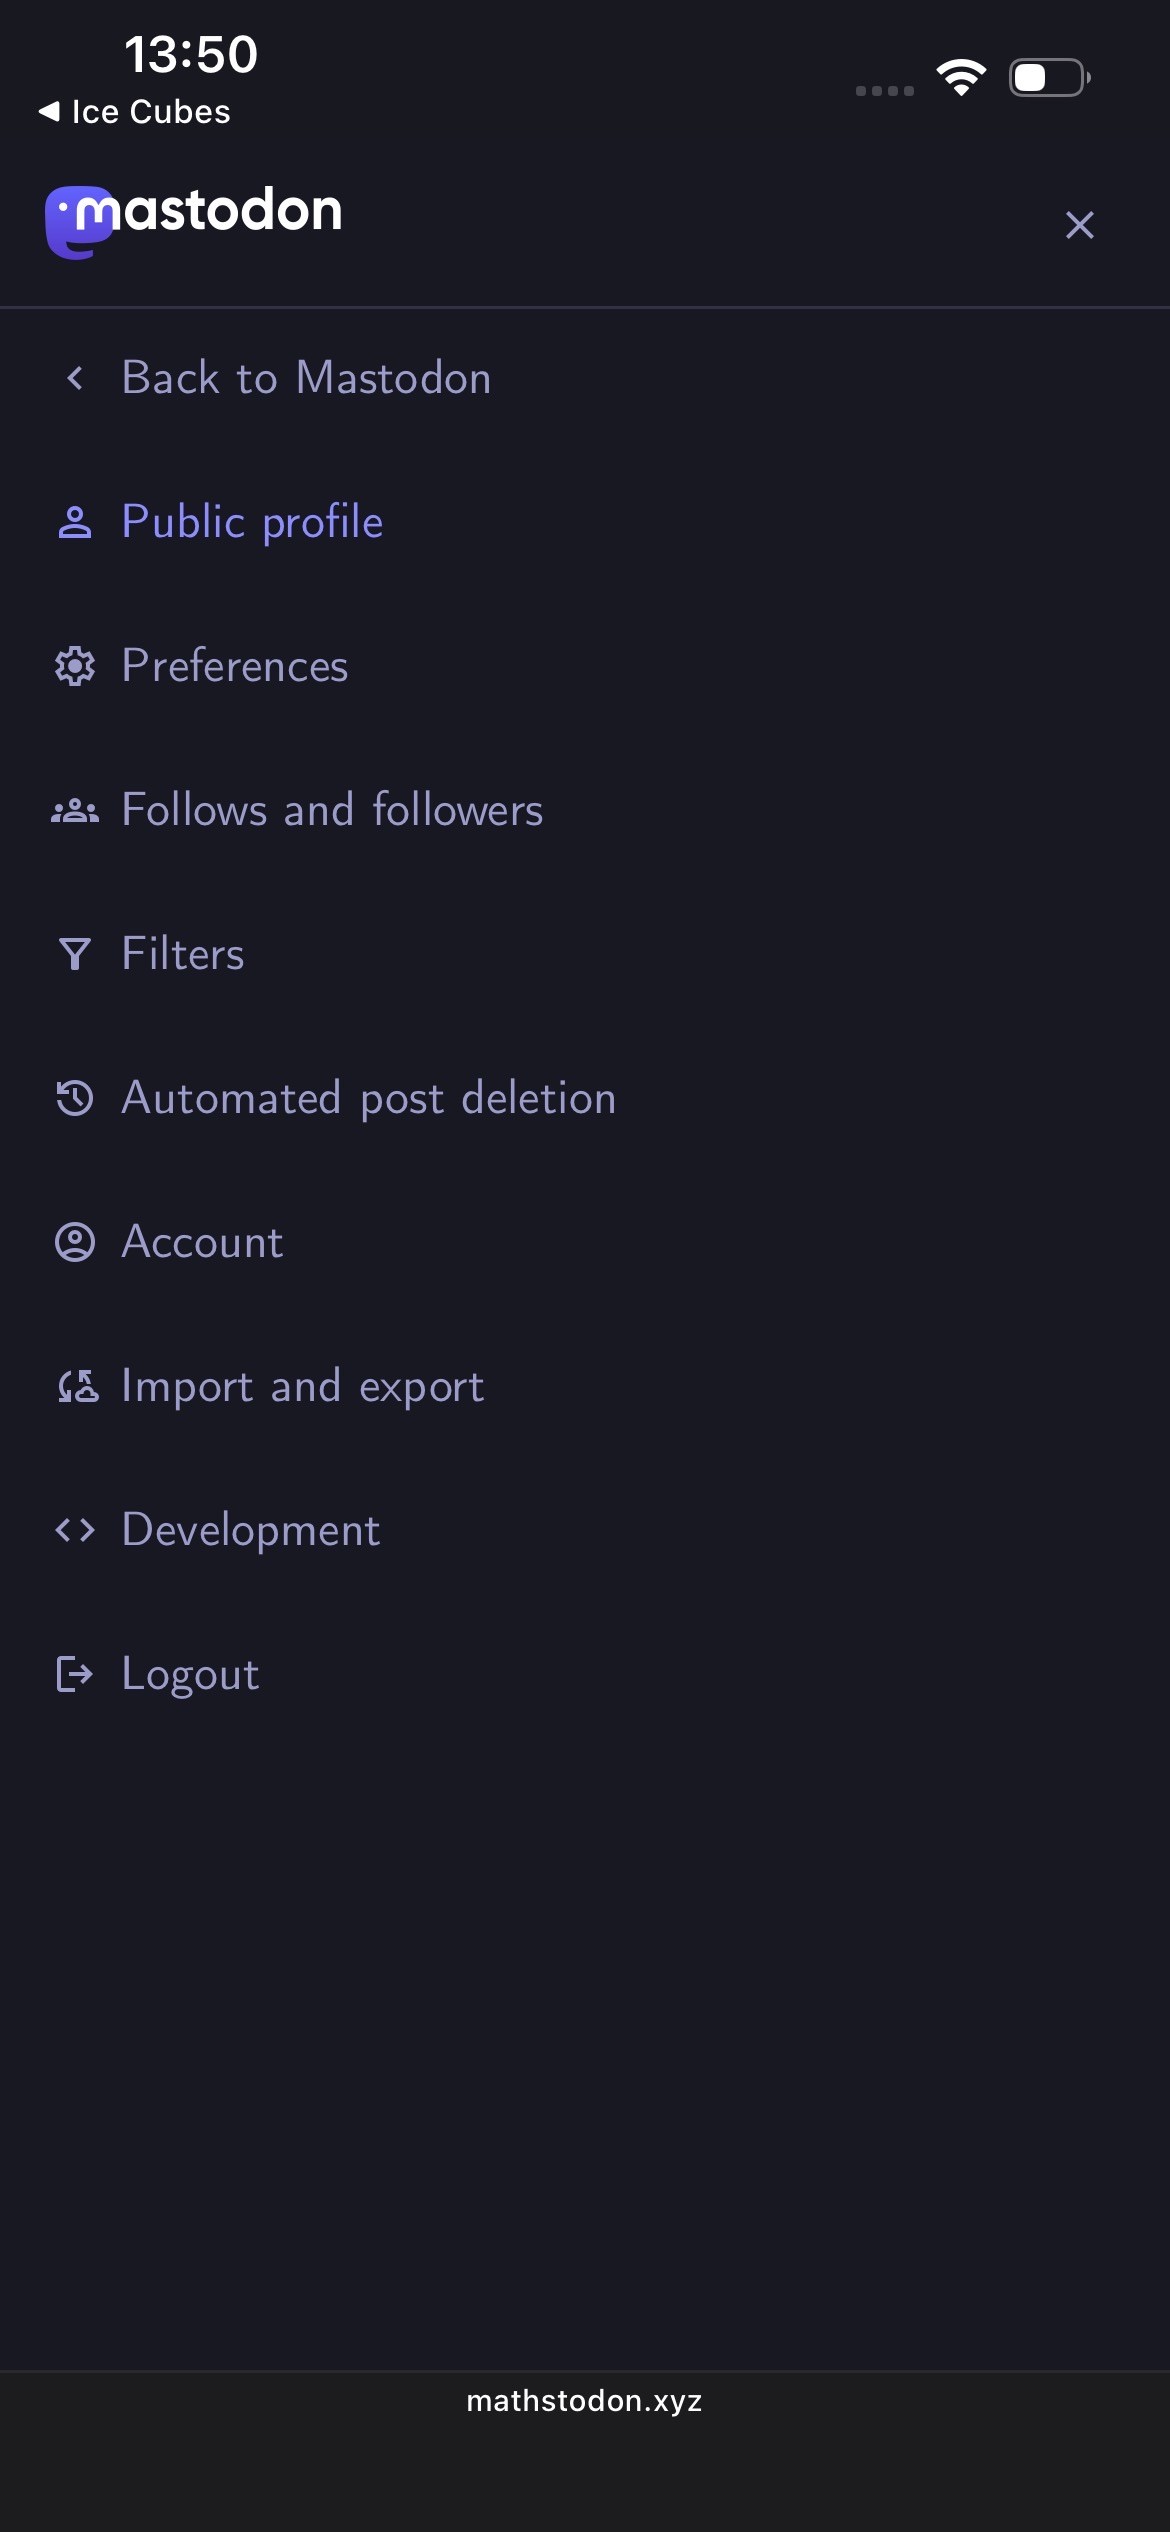Open Automated post deletion settings
Screen dimensions: 1170x2532
[369, 1098]
